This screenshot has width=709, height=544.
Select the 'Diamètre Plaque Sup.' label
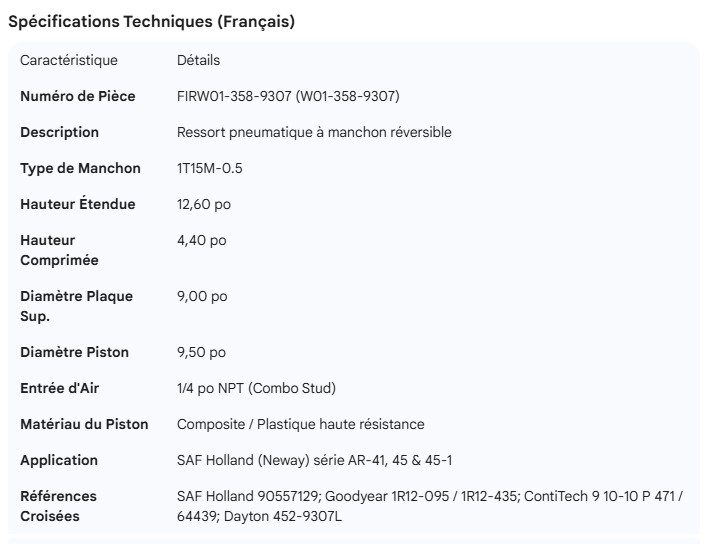coord(77,306)
